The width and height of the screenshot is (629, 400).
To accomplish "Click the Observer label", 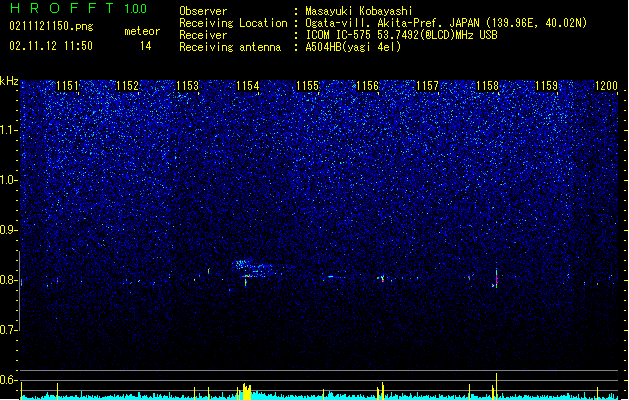I will 203,11.
